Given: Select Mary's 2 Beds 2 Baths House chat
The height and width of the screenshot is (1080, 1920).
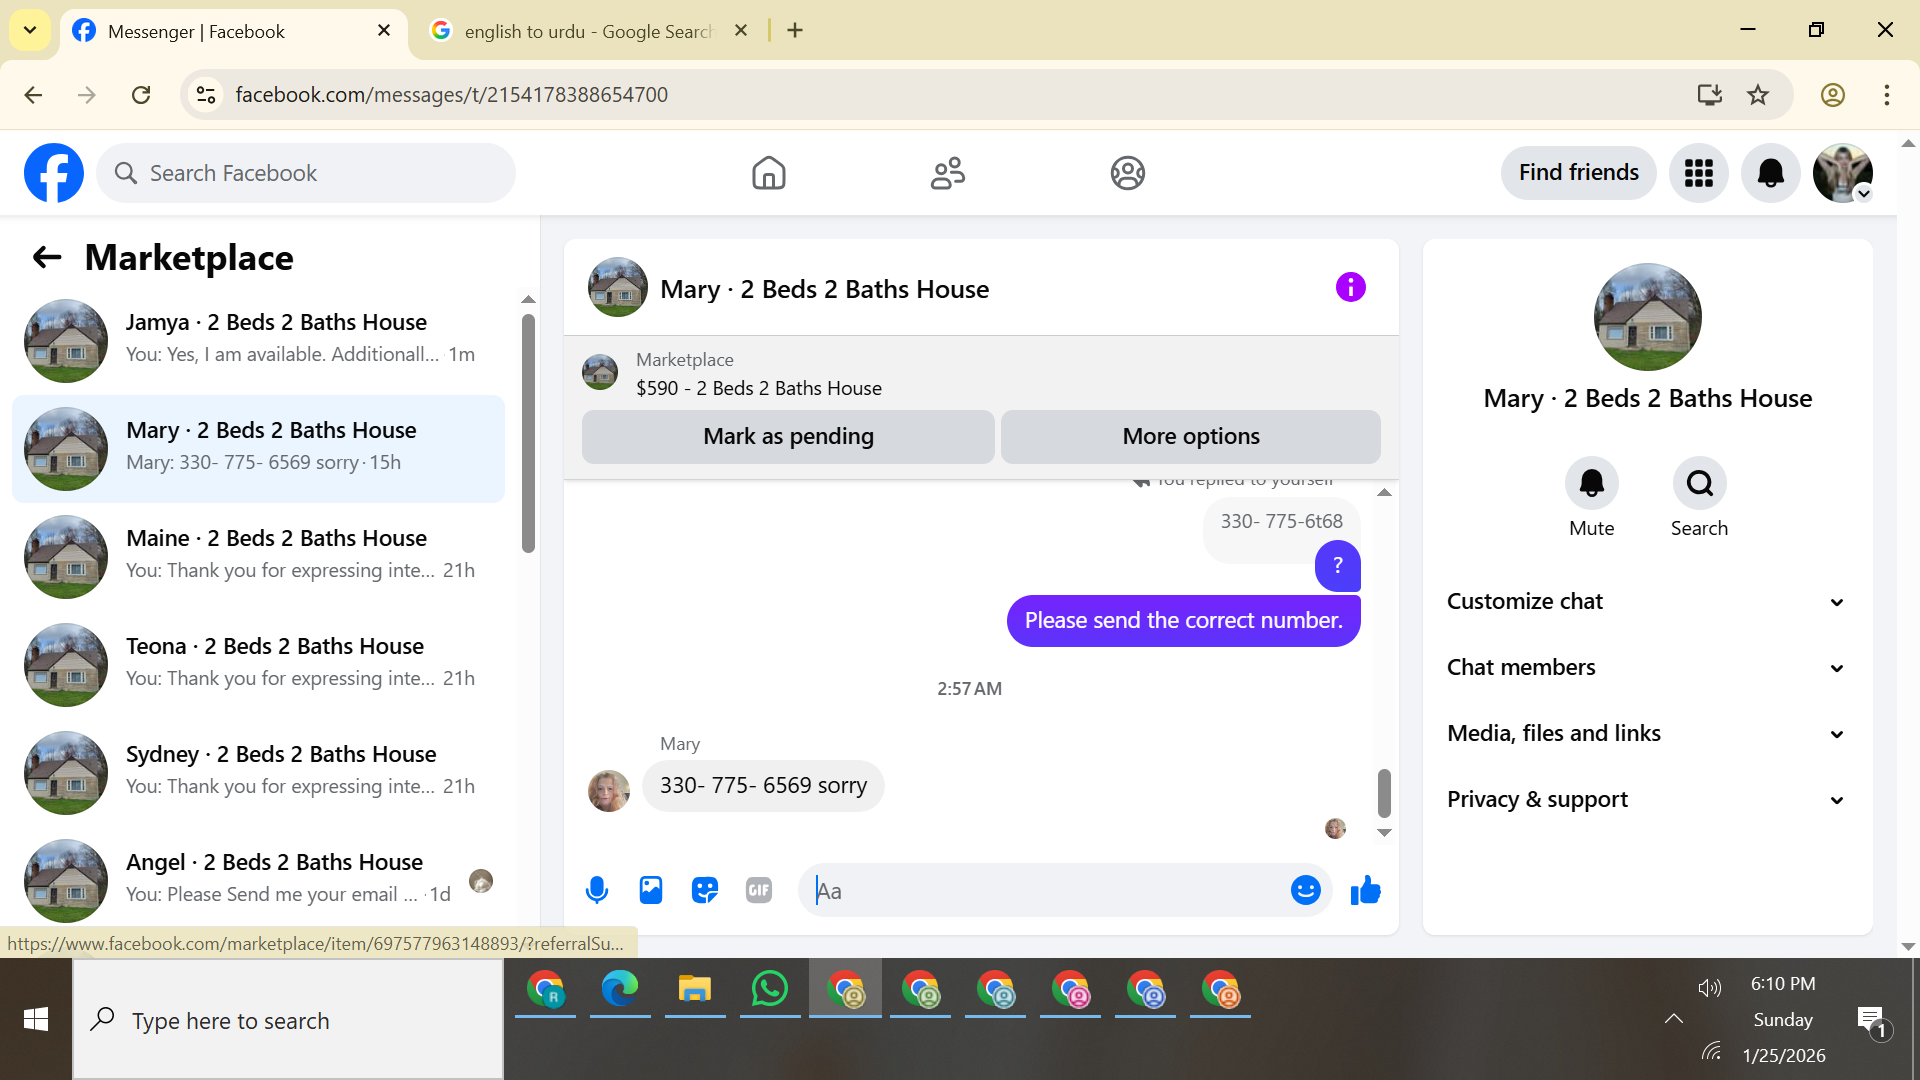Looking at the screenshot, I should 258,449.
